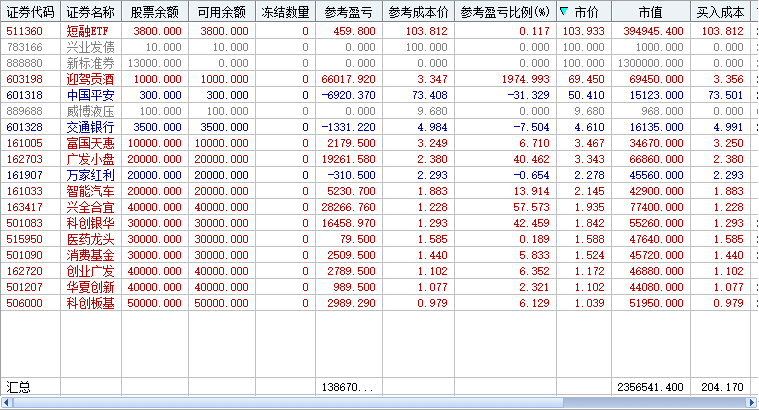Click the horizontal scrollbar left arrow

click(6, 403)
